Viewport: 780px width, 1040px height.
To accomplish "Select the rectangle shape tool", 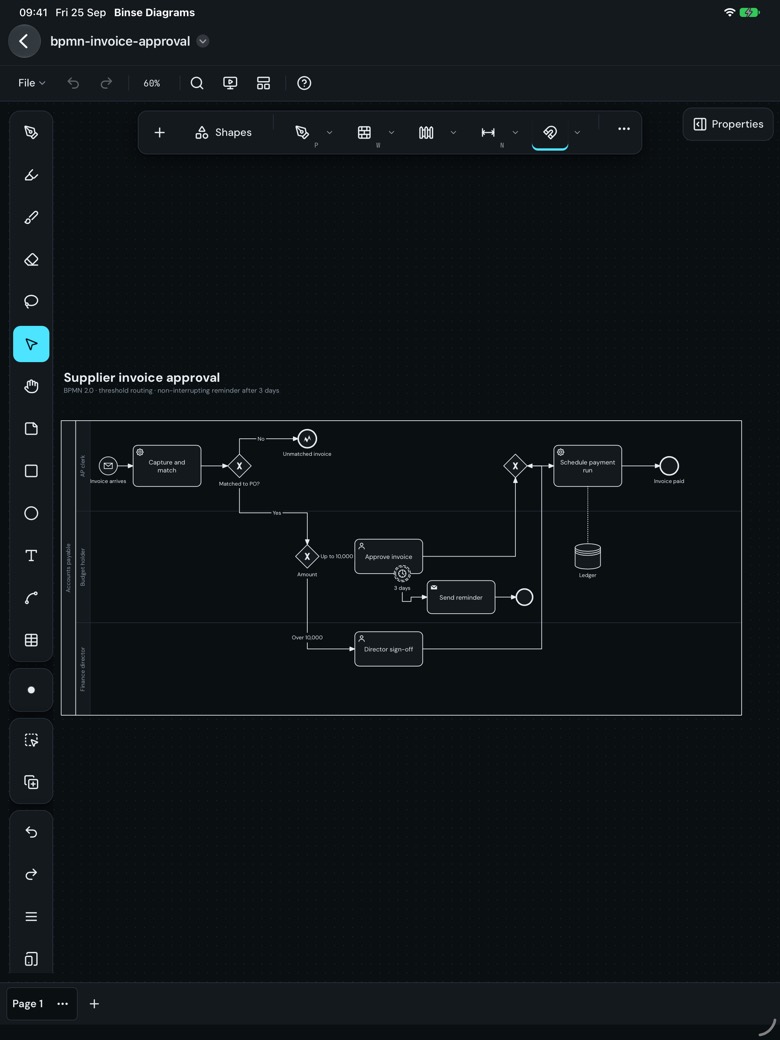I will click(x=31, y=471).
